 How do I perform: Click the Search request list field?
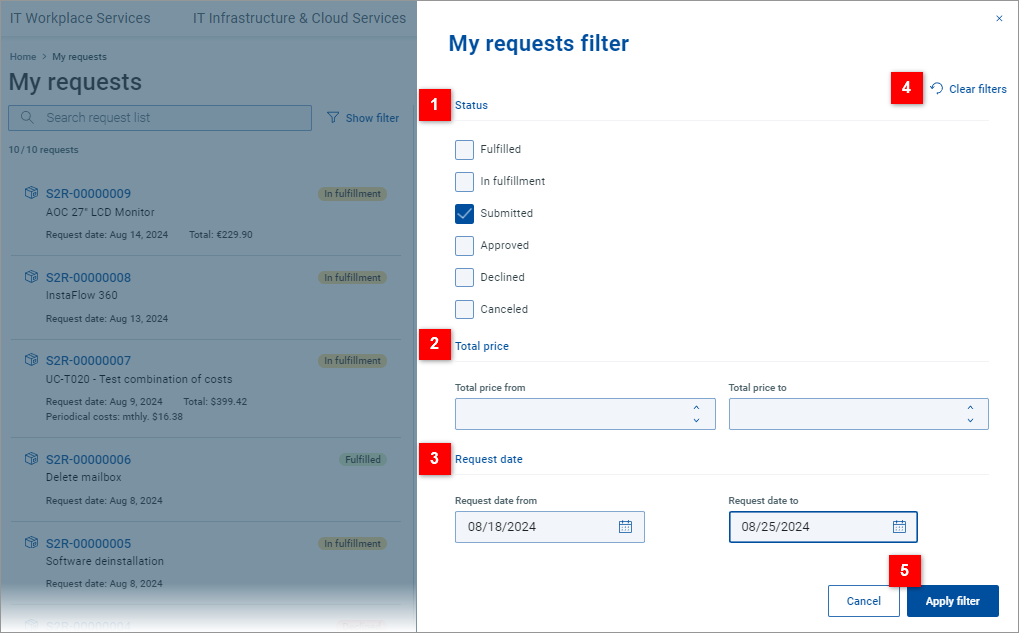tap(170, 118)
